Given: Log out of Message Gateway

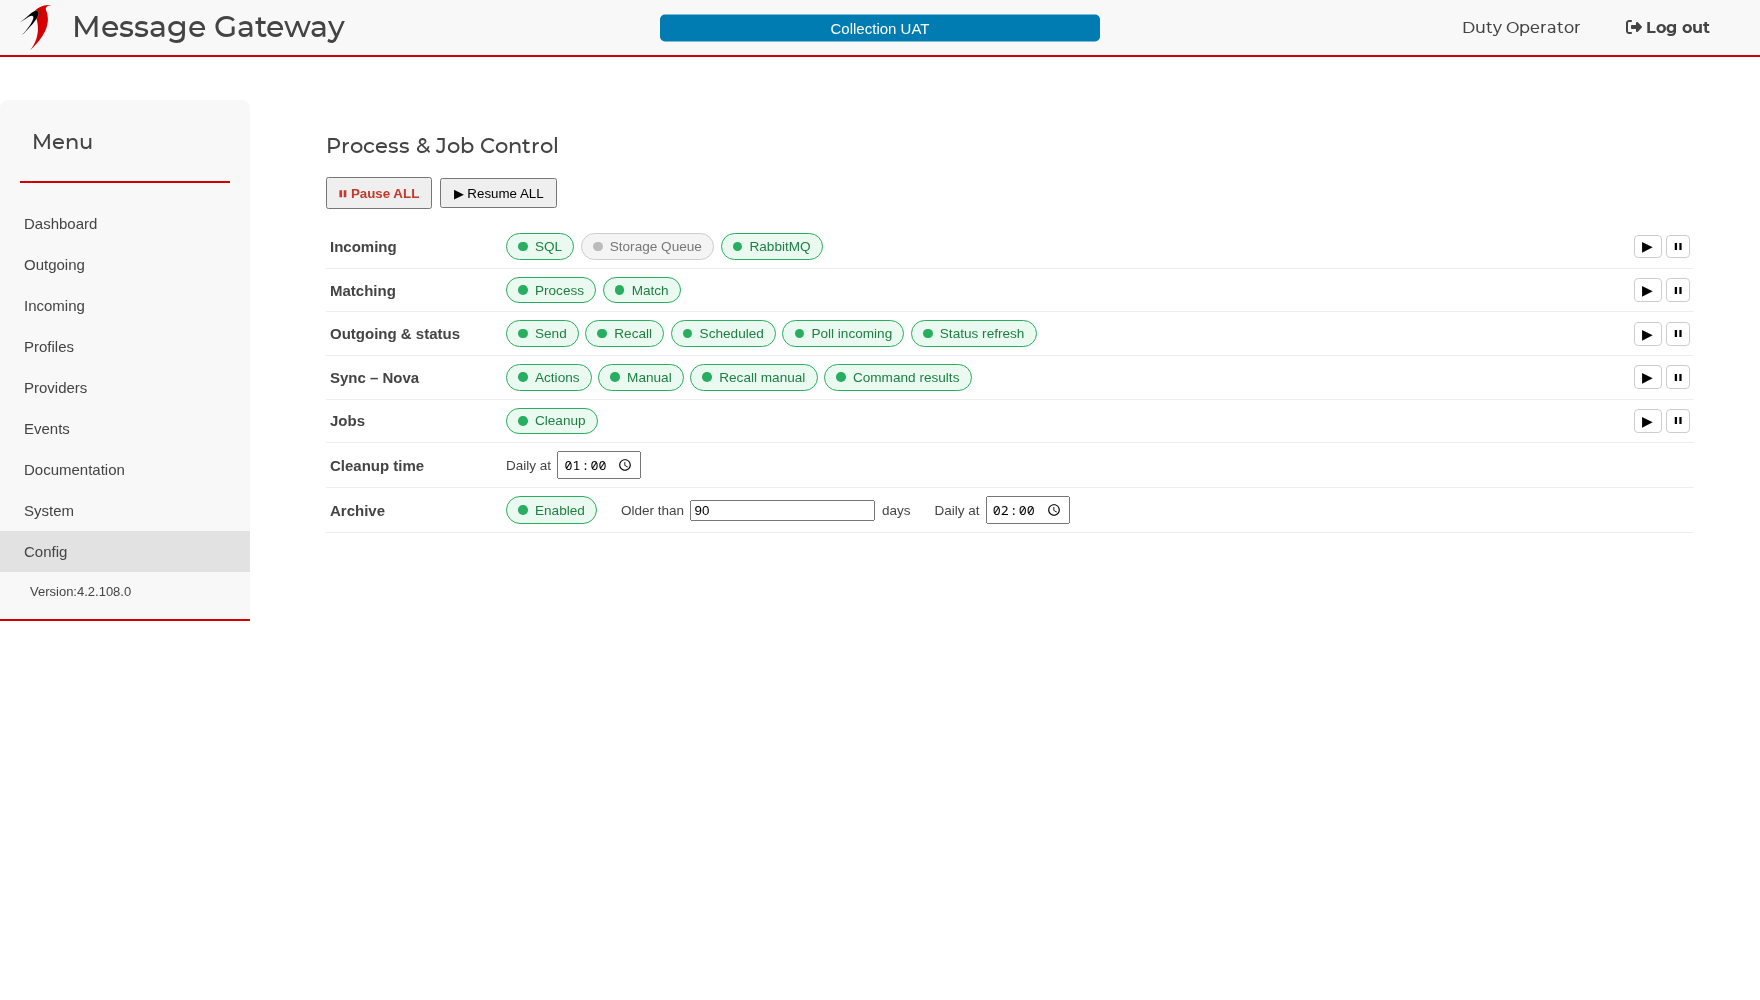Looking at the screenshot, I should point(1667,28).
